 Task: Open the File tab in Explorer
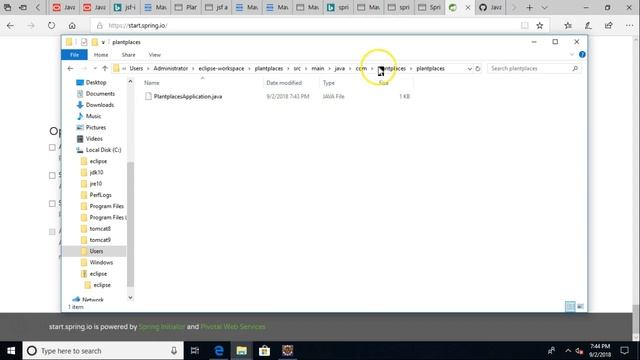click(74, 54)
